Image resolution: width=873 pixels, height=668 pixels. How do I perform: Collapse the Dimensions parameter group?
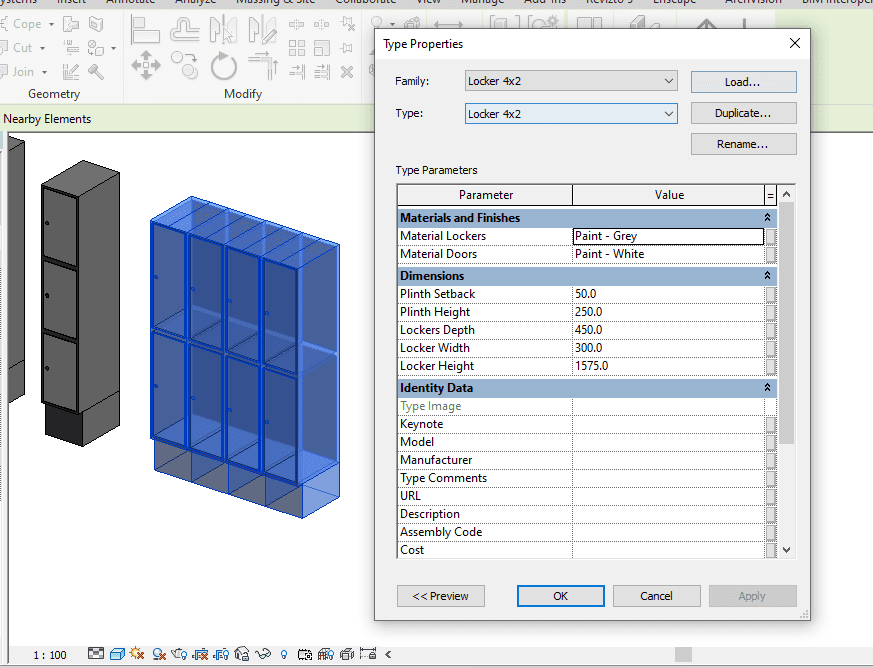(768, 276)
